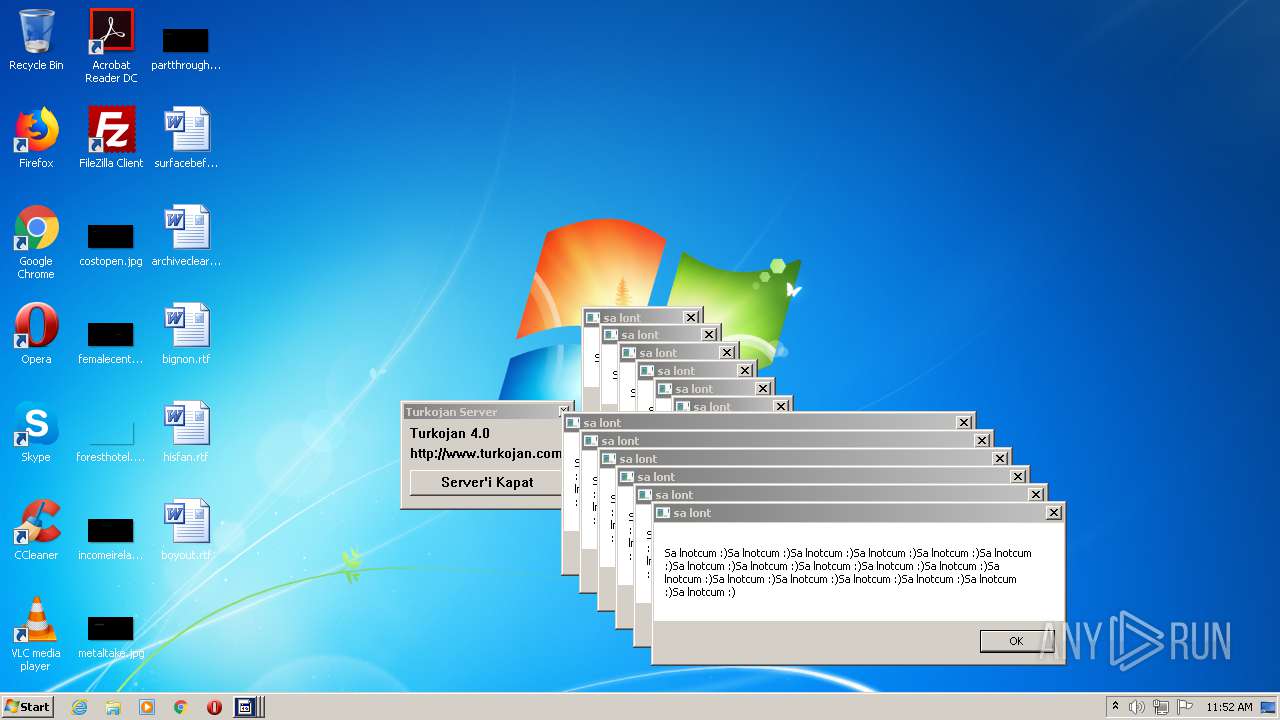The height and width of the screenshot is (720, 1280).
Task: Open the Start menu
Action: [28, 707]
